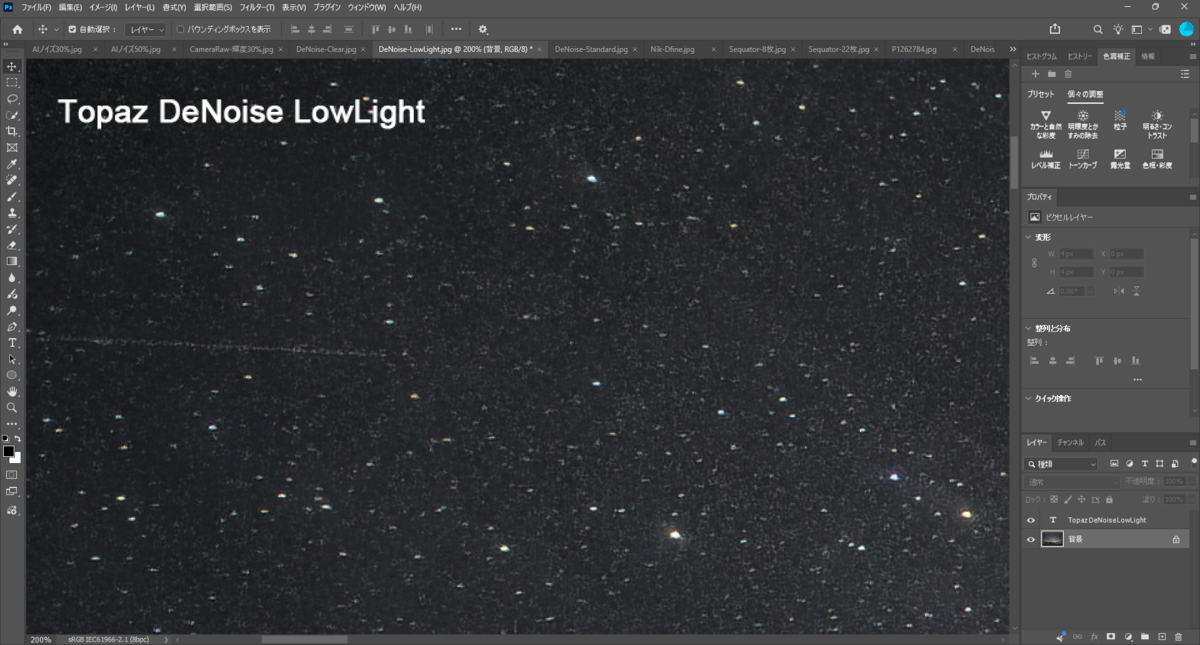Screen dimensions: 1200x645
Task: Collapse the 整列と分布 section
Action: point(1029,328)
